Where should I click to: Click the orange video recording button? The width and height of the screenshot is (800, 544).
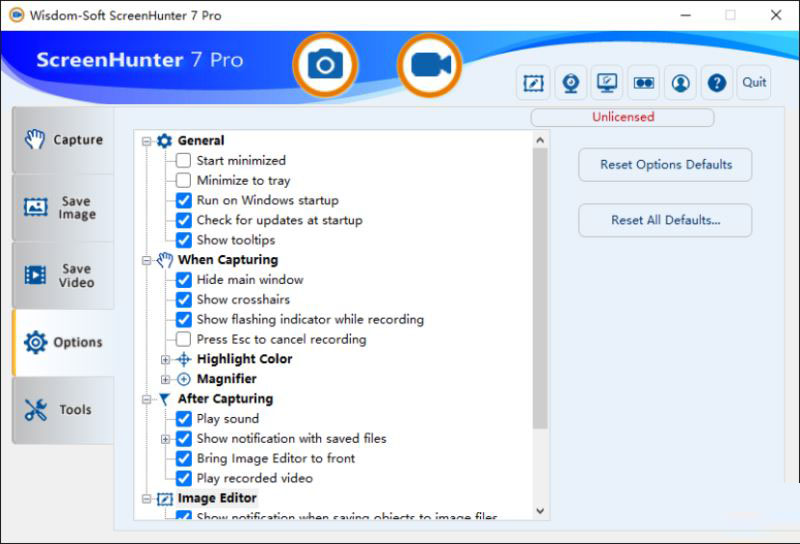[430, 65]
